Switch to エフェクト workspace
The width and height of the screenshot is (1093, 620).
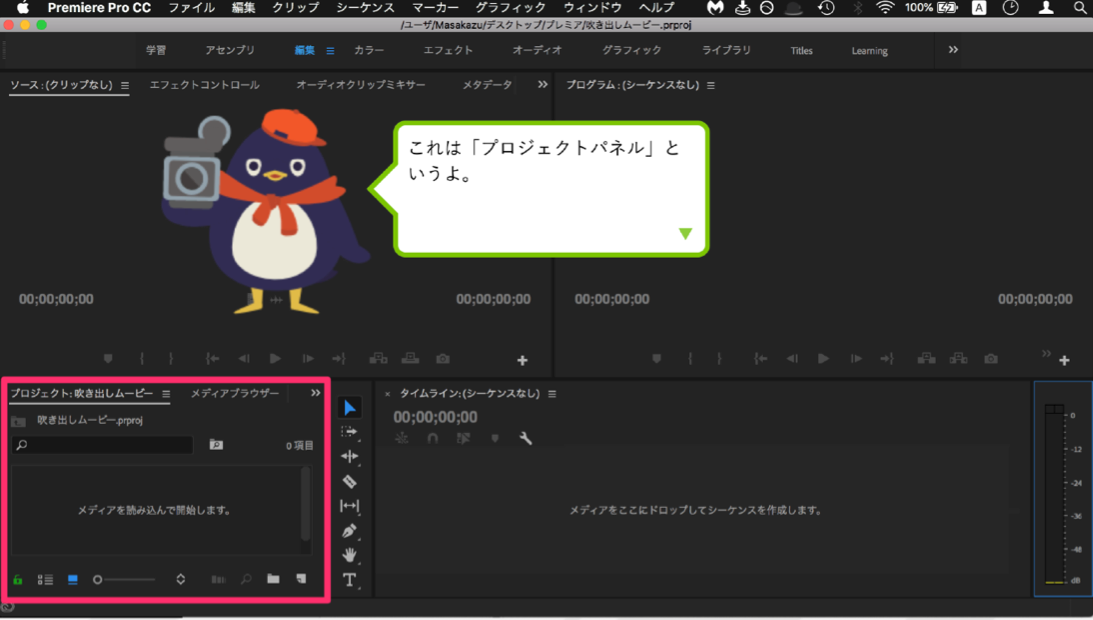tap(448, 50)
